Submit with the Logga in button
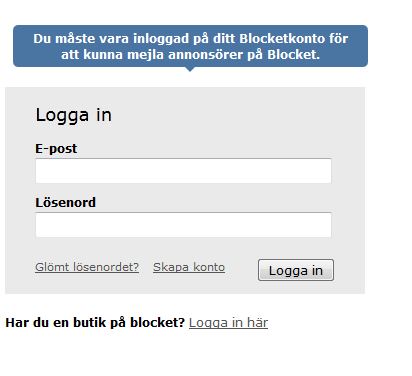 pos(296,270)
